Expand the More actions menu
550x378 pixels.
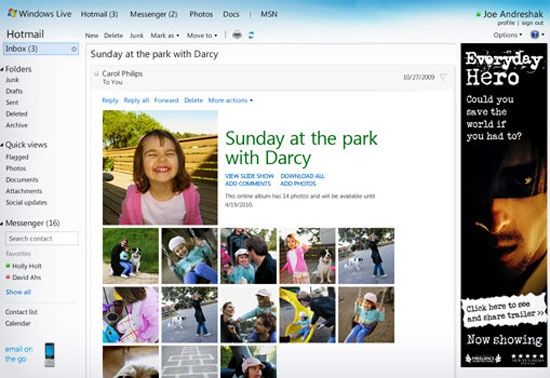coord(230,100)
